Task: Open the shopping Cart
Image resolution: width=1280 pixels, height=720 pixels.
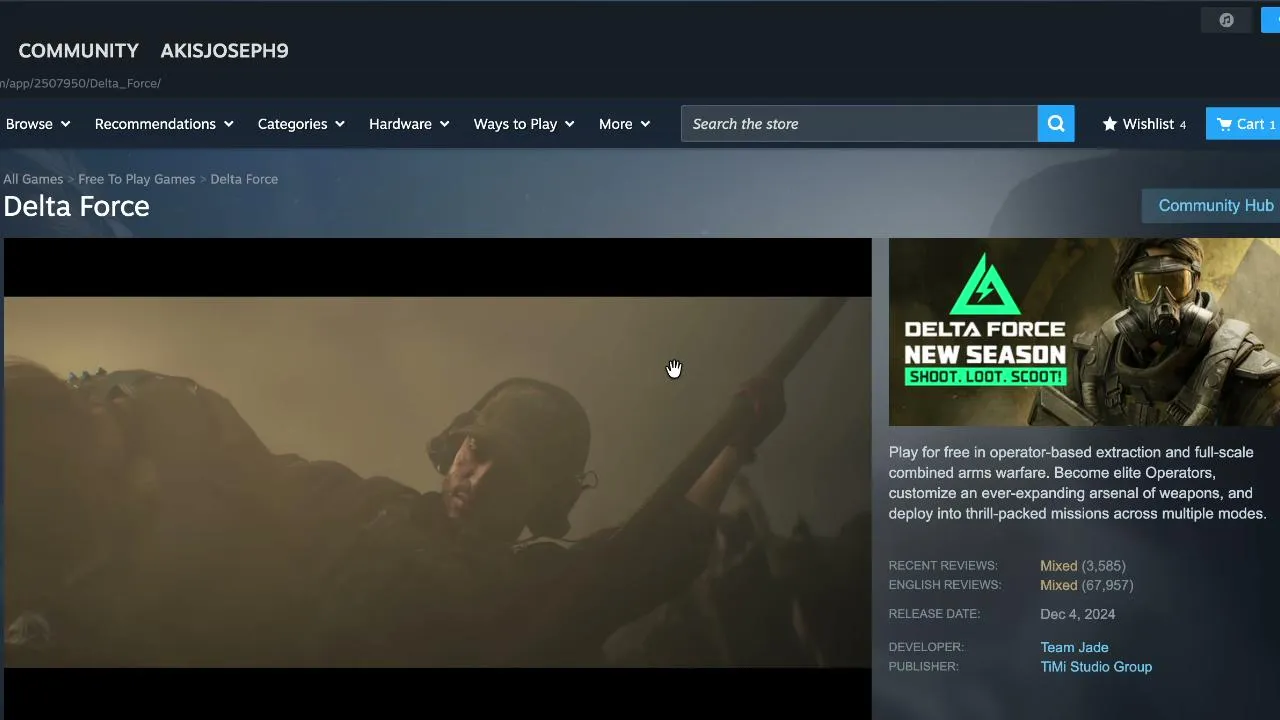Action: [1243, 124]
